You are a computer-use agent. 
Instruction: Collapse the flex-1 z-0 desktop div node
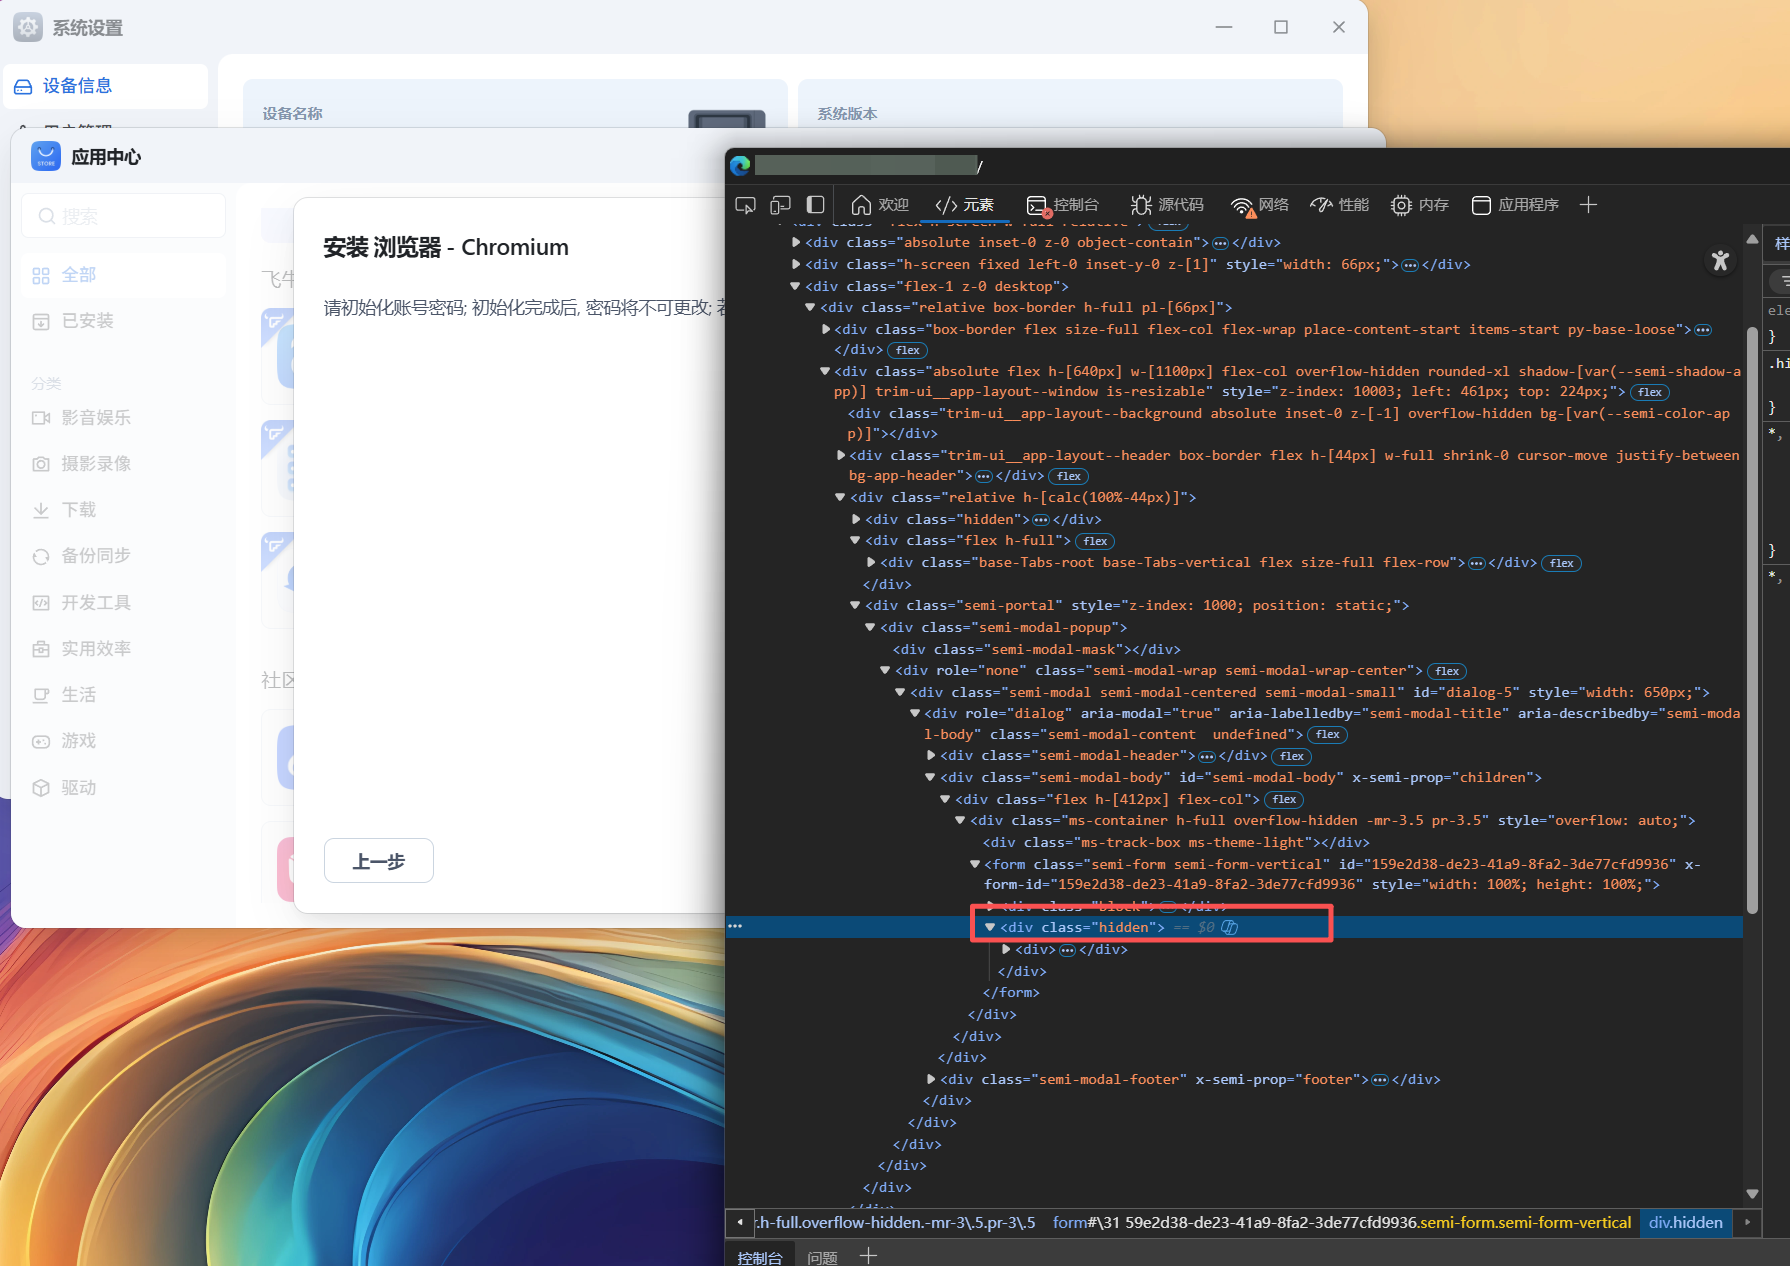click(795, 286)
